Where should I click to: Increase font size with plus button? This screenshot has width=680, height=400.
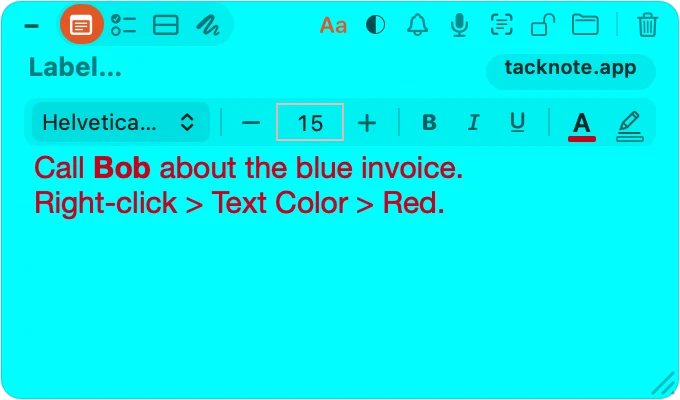point(367,123)
